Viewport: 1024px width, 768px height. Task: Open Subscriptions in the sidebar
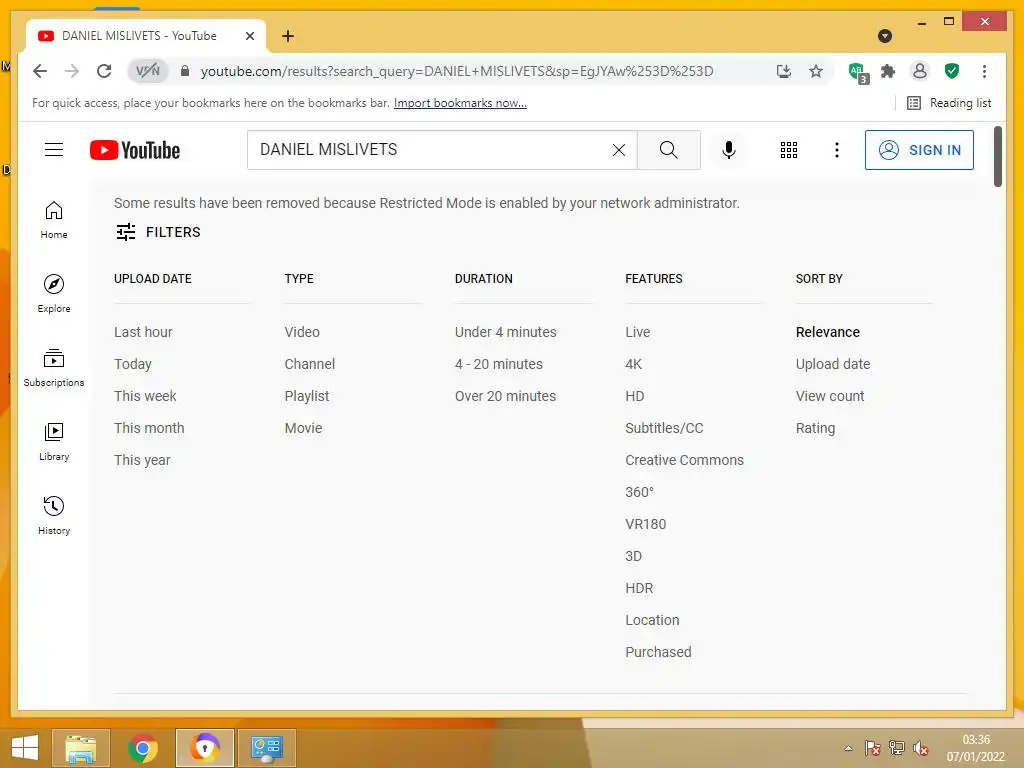pos(54,368)
